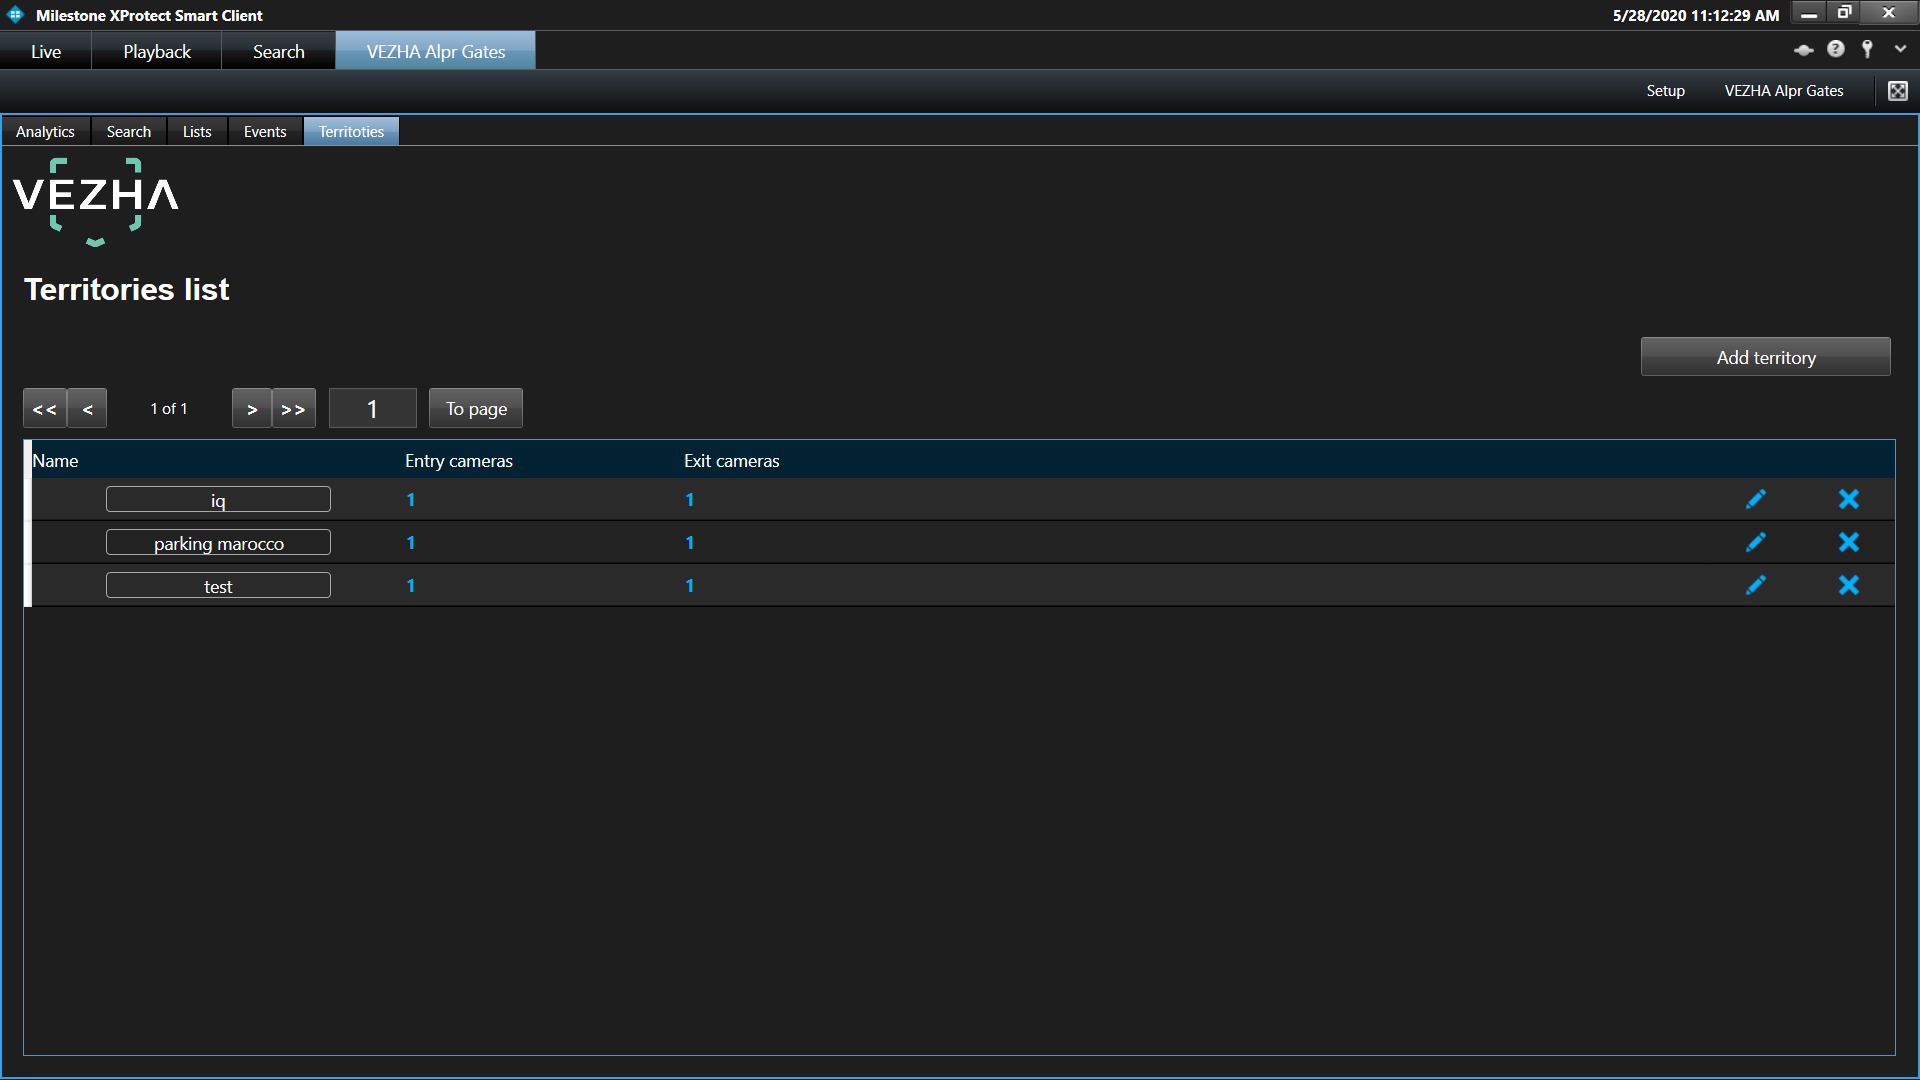Edit the test territory with pencil icon
Viewport: 1920px width, 1080px height.
pyautogui.click(x=1755, y=585)
